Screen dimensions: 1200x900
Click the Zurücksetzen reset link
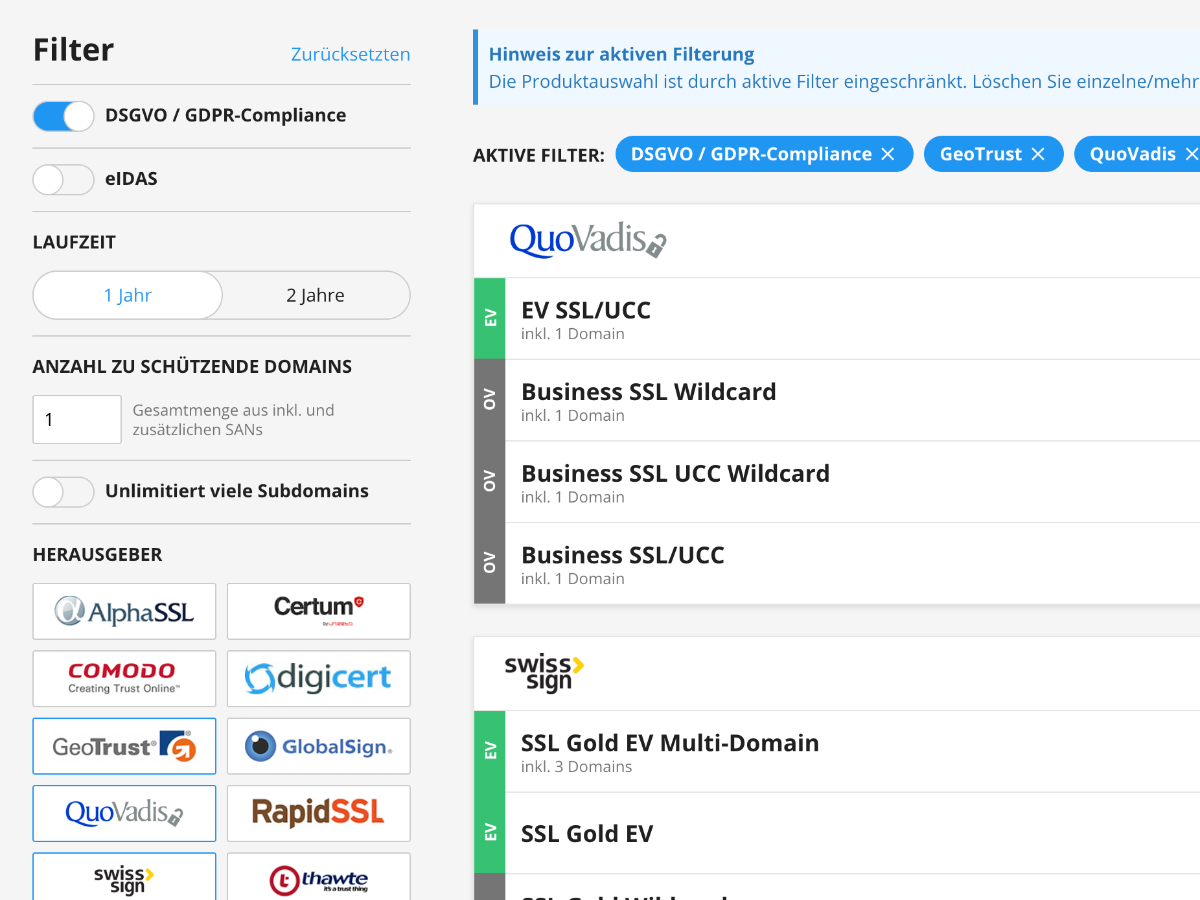click(350, 54)
